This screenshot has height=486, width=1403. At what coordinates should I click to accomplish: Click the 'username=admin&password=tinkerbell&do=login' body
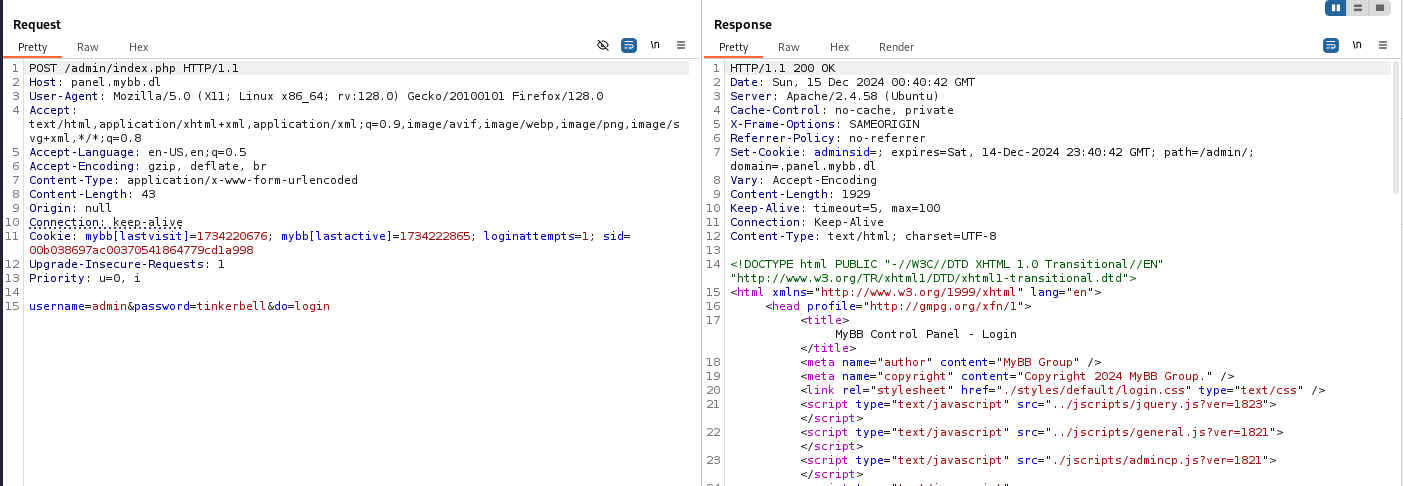coord(179,306)
